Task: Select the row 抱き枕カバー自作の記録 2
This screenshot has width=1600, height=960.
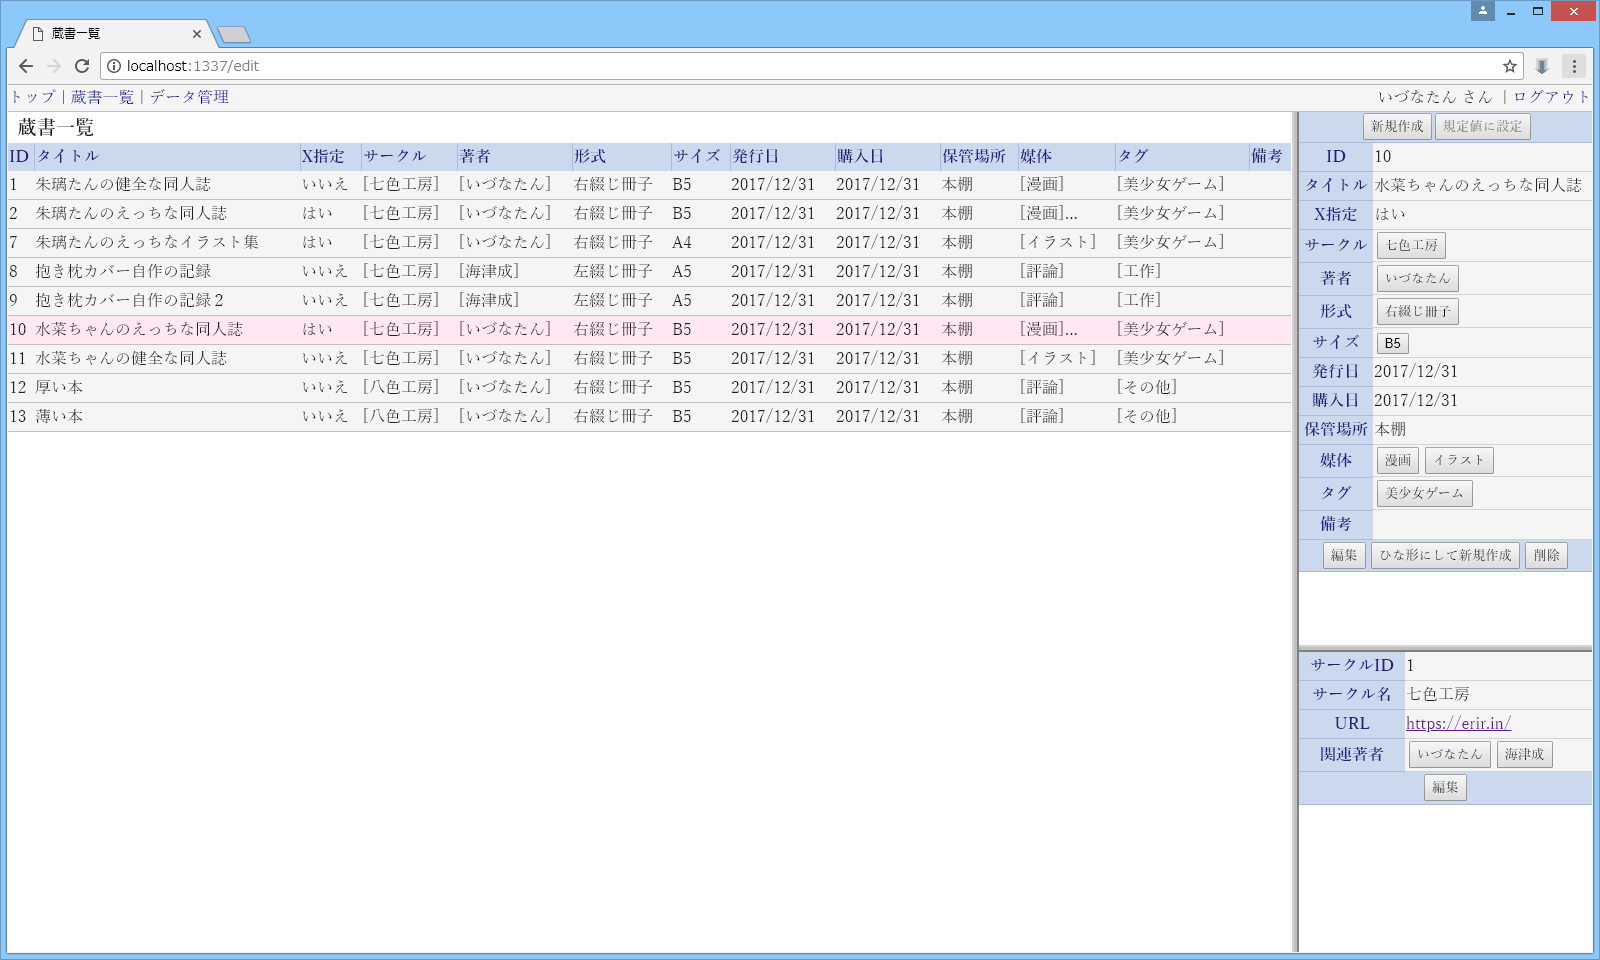Action: tap(649, 301)
